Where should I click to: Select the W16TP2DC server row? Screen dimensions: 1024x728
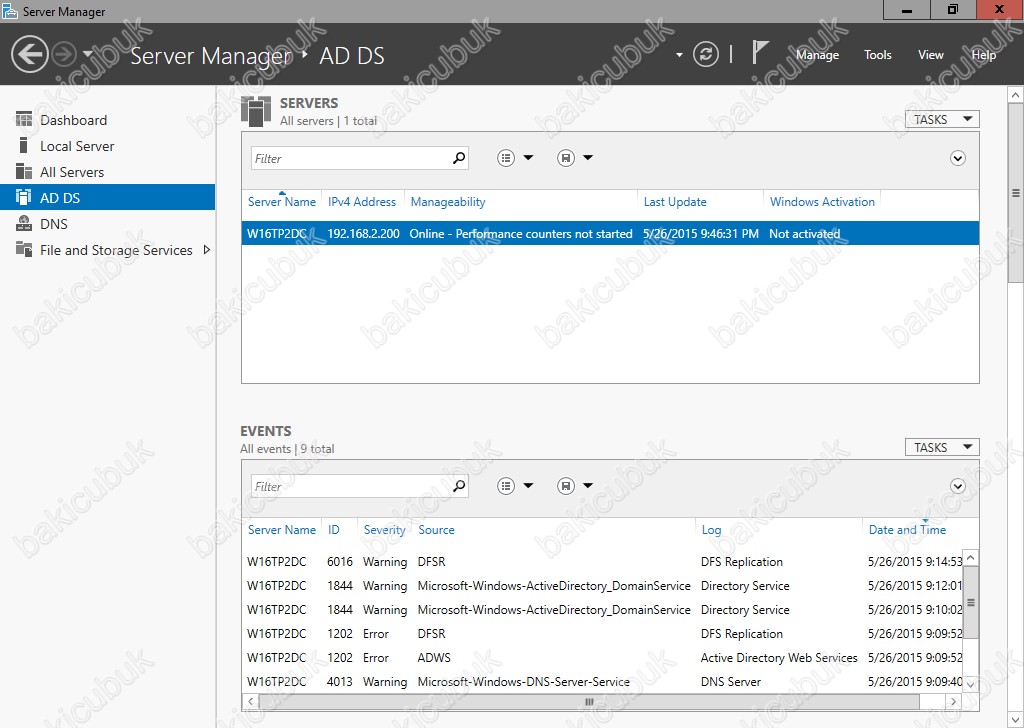tap(610, 234)
